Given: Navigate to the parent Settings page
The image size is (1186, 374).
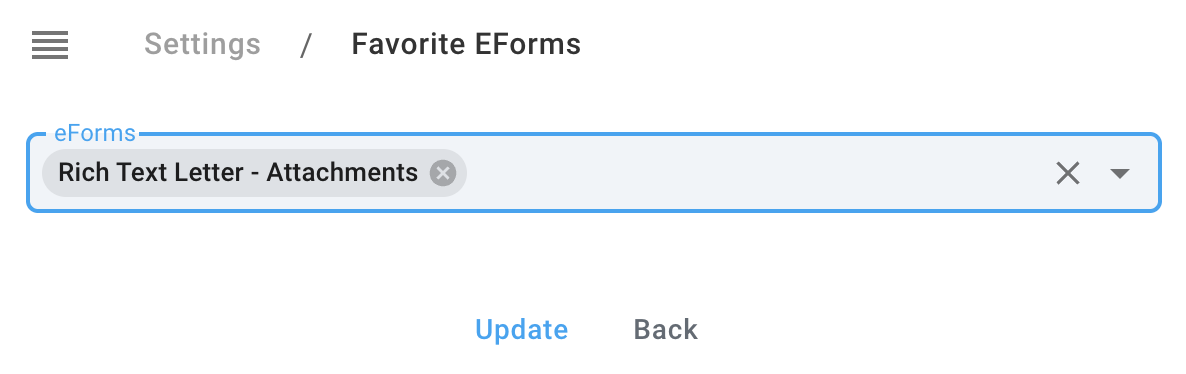Looking at the screenshot, I should pyautogui.click(x=203, y=44).
